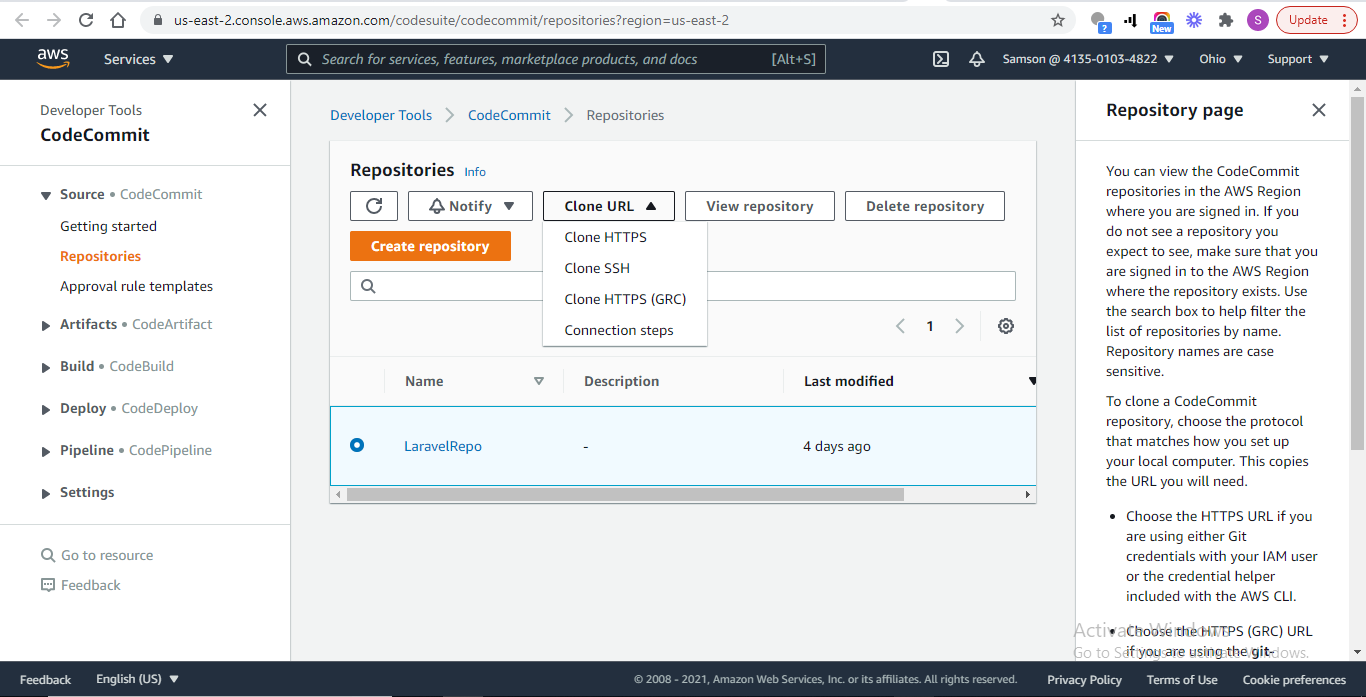Open the browser extensions puzzle icon

(x=1225, y=19)
